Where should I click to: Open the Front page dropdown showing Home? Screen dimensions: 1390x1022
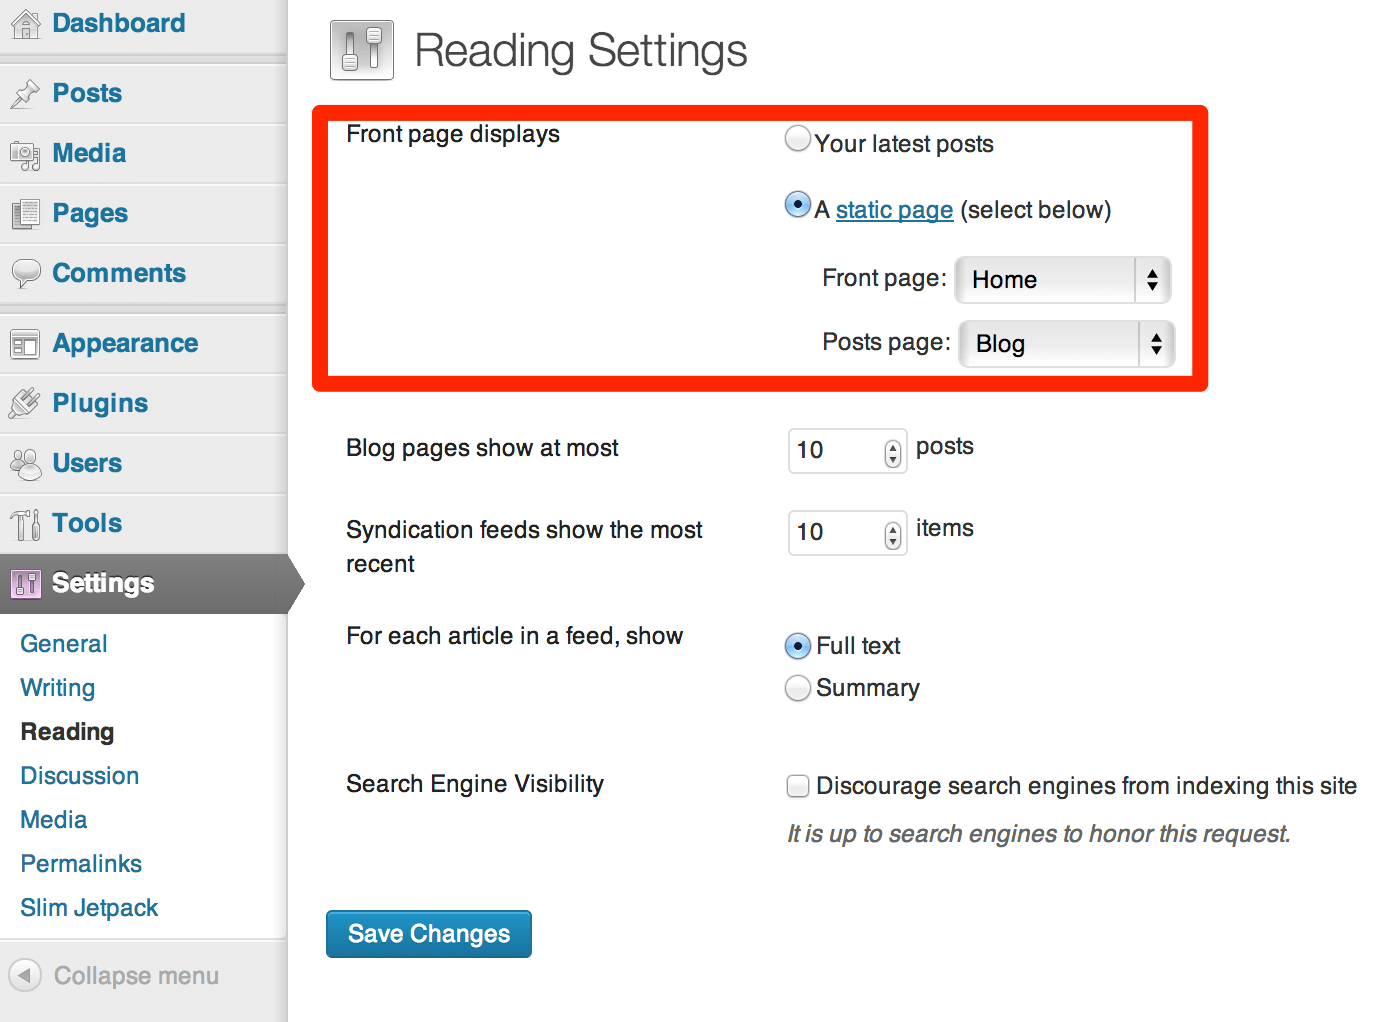click(1062, 280)
